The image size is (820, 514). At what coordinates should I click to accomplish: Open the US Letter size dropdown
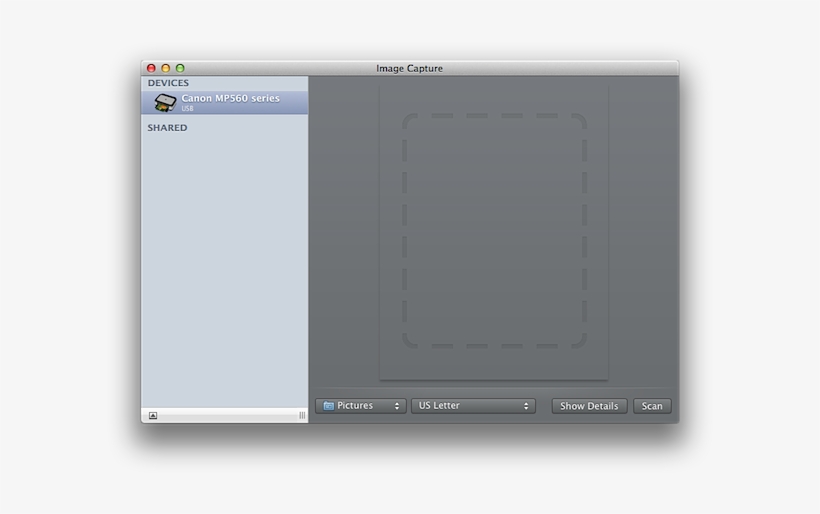(473, 406)
